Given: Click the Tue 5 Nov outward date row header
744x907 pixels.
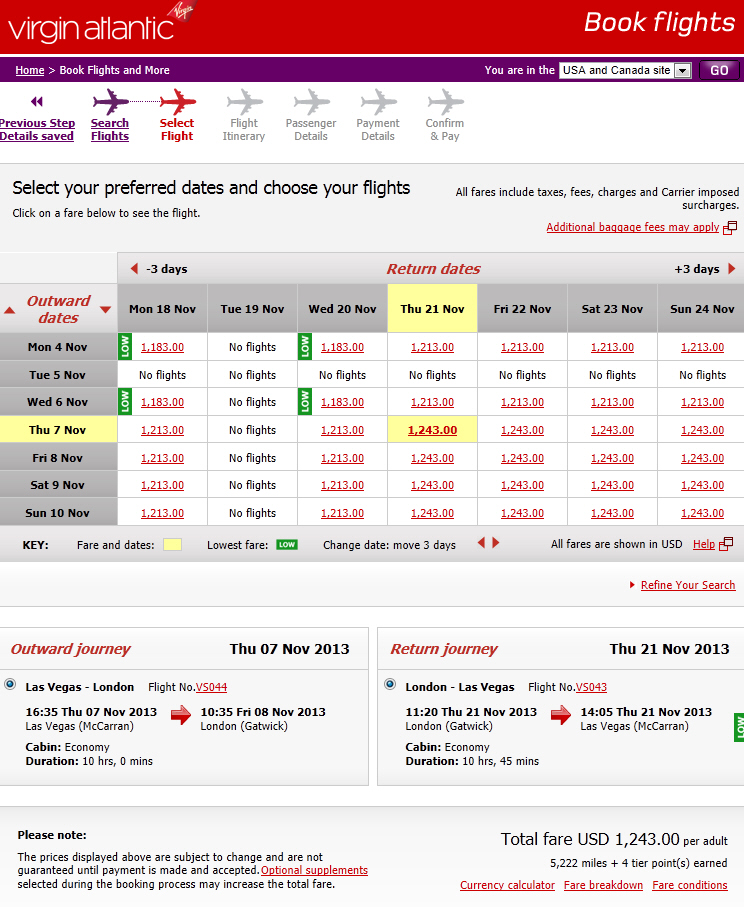Looking at the screenshot, I should tap(58, 375).
